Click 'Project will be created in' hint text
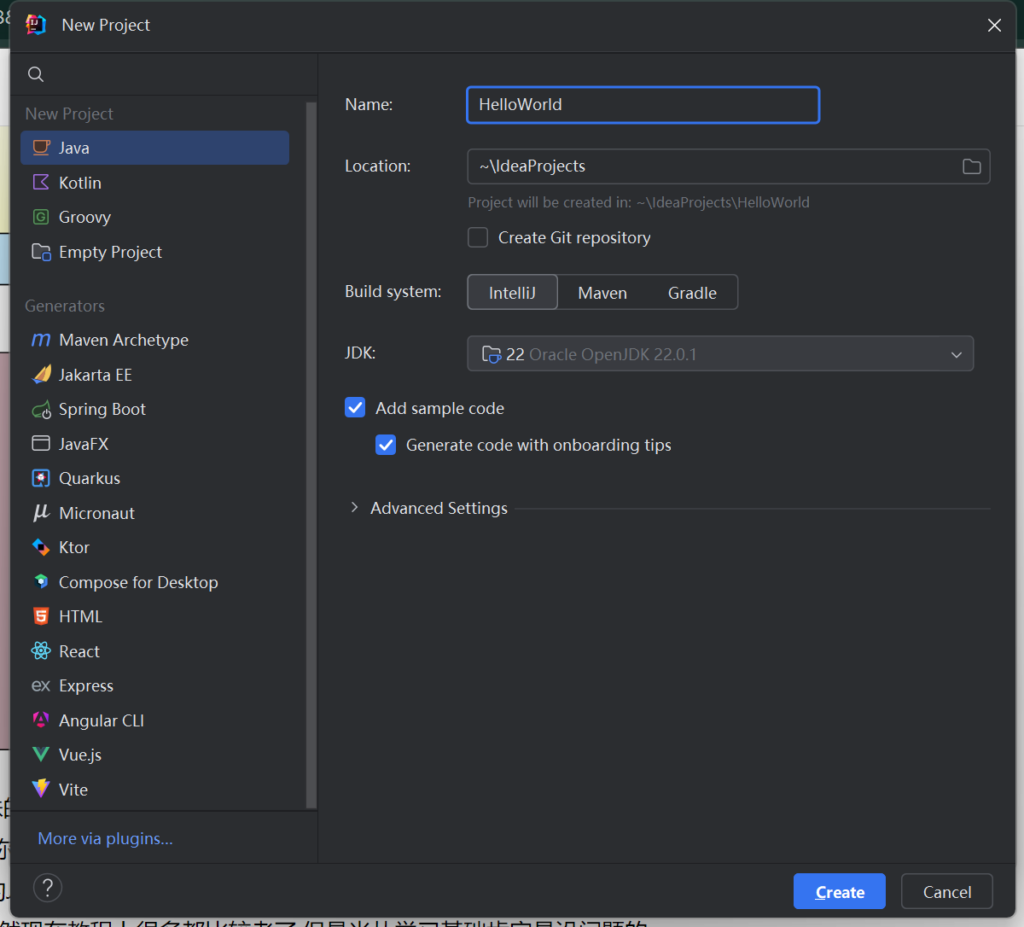 (x=638, y=203)
